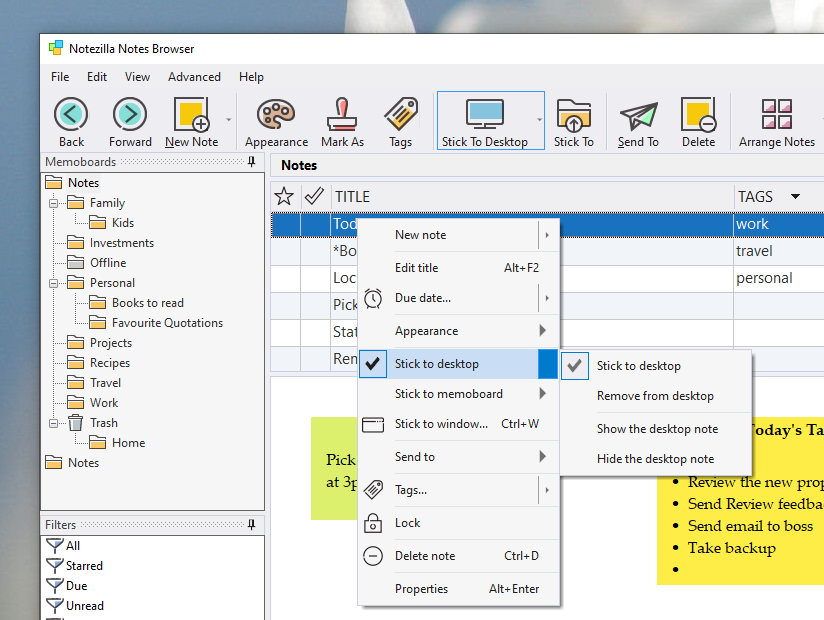Open Books to read memoboard
Screen dimensions: 824x620
pyautogui.click(x=137, y=303)
